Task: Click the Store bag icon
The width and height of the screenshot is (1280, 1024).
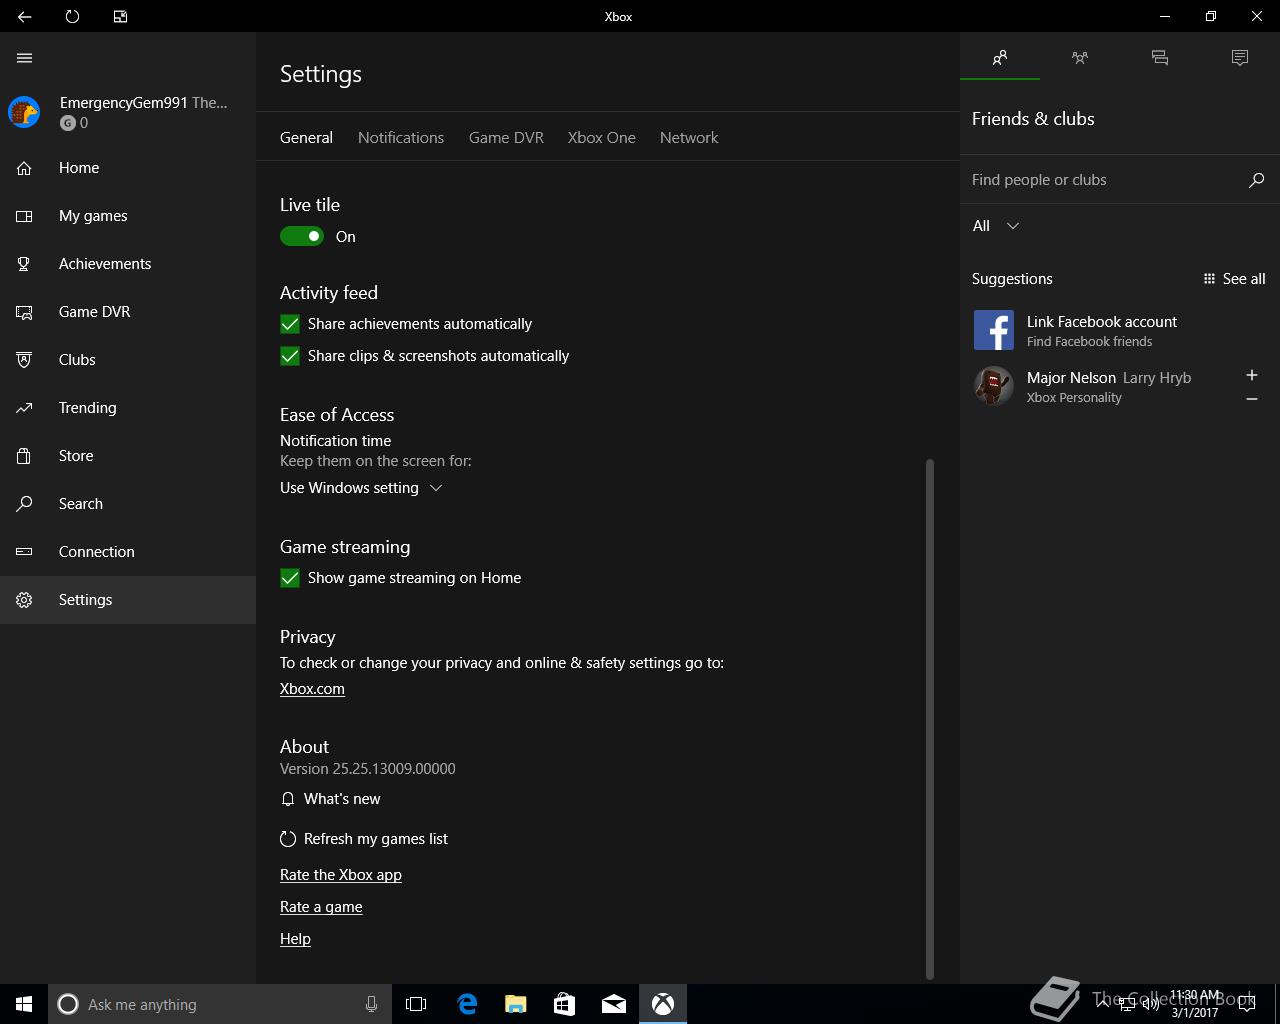Action: click(24, 456)
